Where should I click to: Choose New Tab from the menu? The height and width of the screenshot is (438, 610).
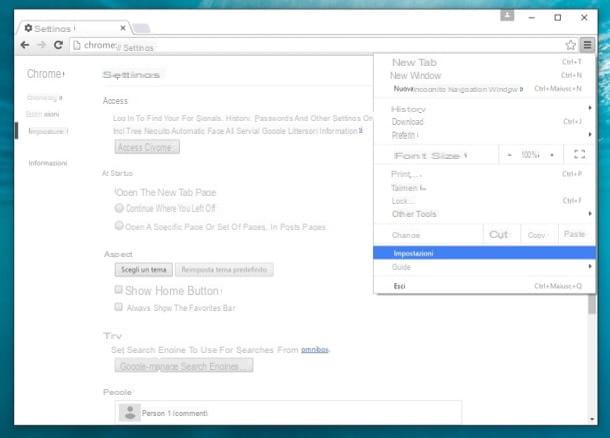click(484, 62)
